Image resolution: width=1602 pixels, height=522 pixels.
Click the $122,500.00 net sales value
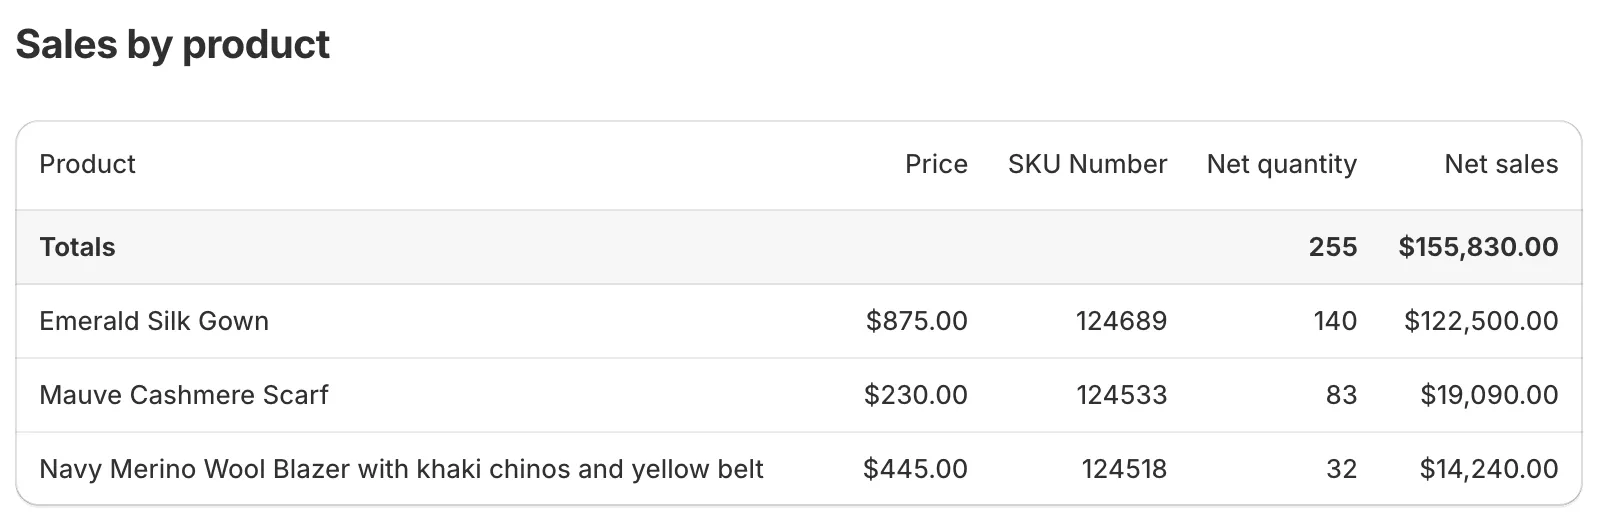pos(1480,321)
